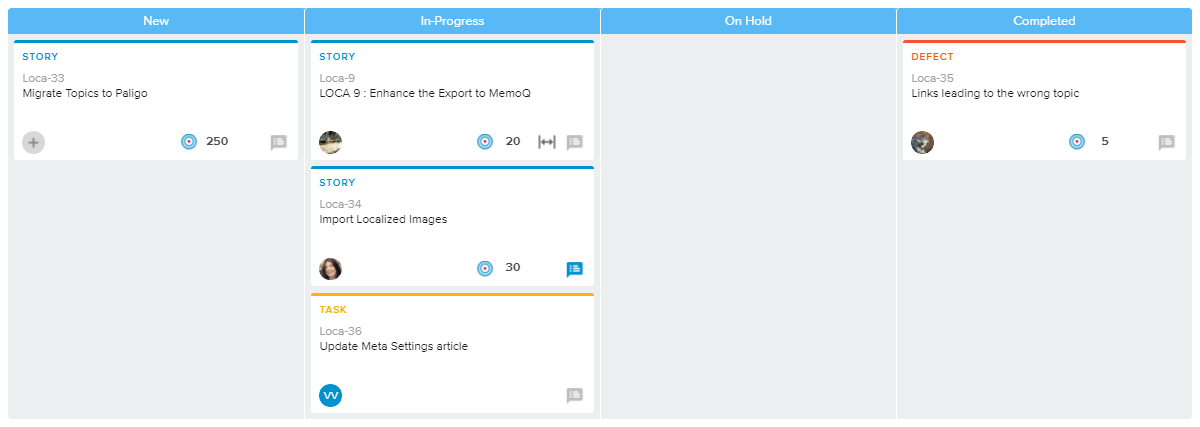Click the assignee photo on Loca-34 card
Screen dimensions: 1200x427
[x=331, y=268]
